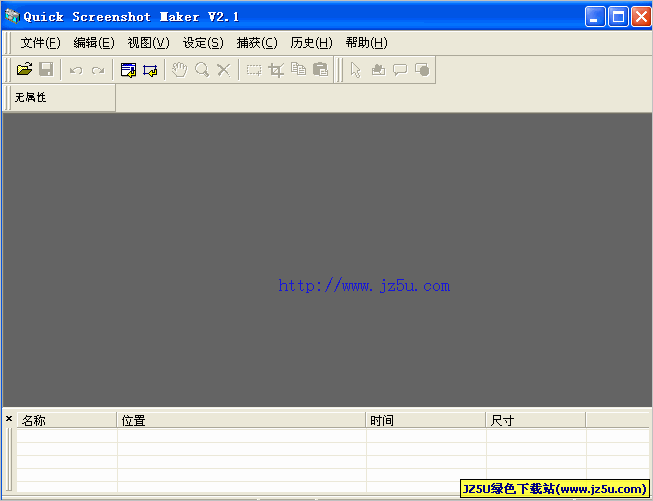Sort history list by 尺寸 column
Image resolution: width=653 pixels, height=501 pixels.
(536, 420)
